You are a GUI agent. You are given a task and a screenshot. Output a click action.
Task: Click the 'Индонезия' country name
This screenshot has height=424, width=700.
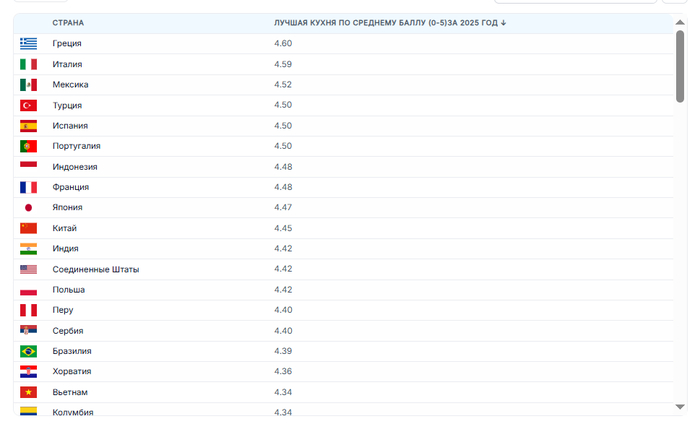76,167
